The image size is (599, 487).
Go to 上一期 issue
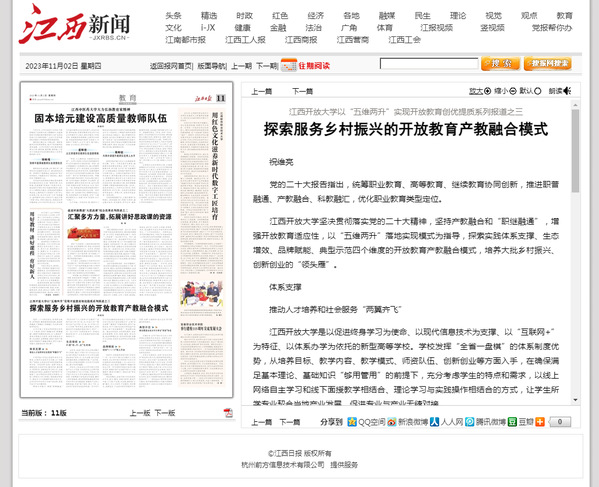241,66
